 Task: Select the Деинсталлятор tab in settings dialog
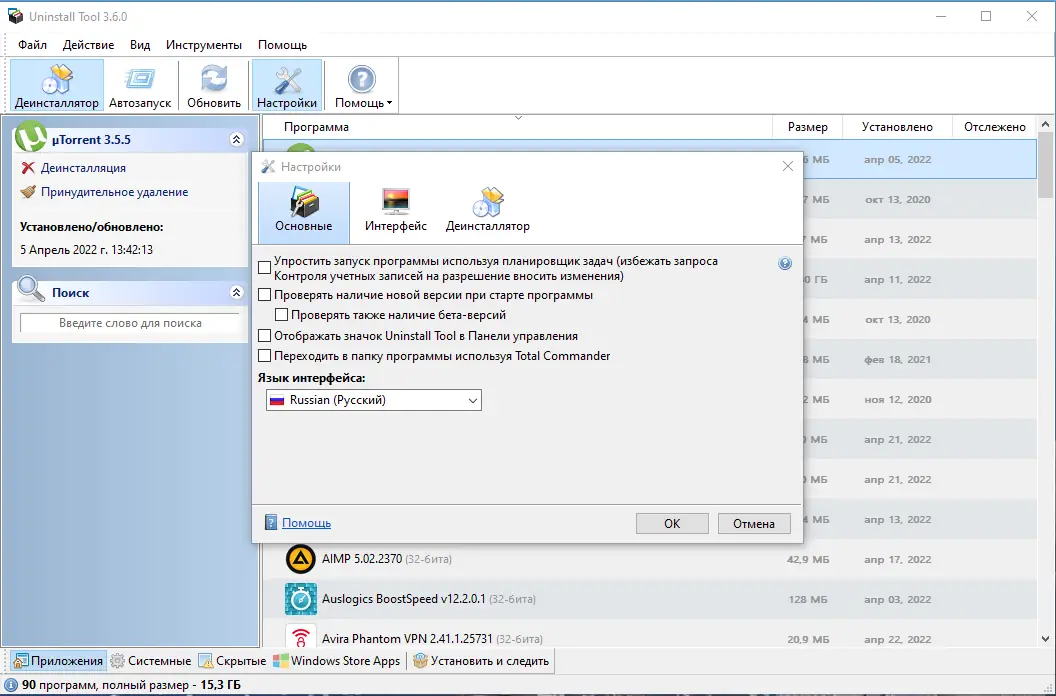click(488, 212)
